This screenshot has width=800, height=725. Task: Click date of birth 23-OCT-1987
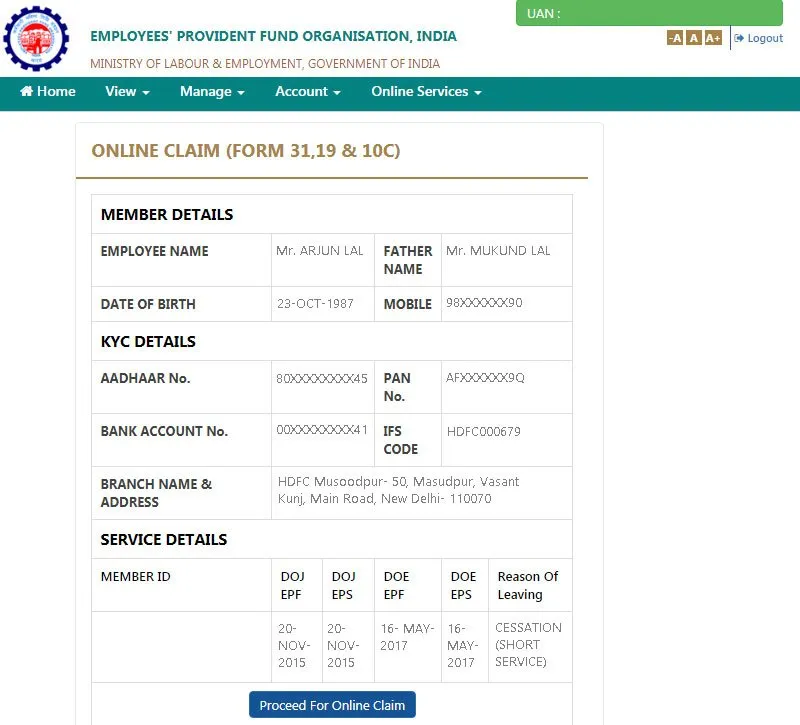point(315,304)
